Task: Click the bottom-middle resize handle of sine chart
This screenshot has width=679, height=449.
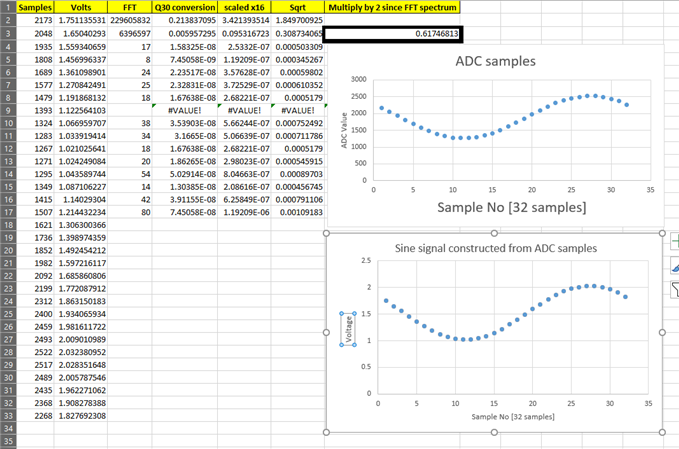Action: [494, 432]
